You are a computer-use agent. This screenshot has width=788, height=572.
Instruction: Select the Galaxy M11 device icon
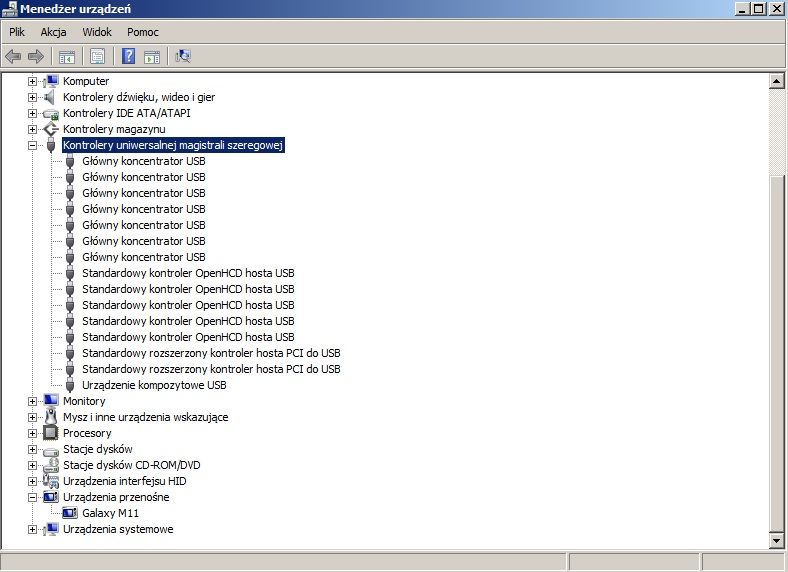[x=70, y=513]
